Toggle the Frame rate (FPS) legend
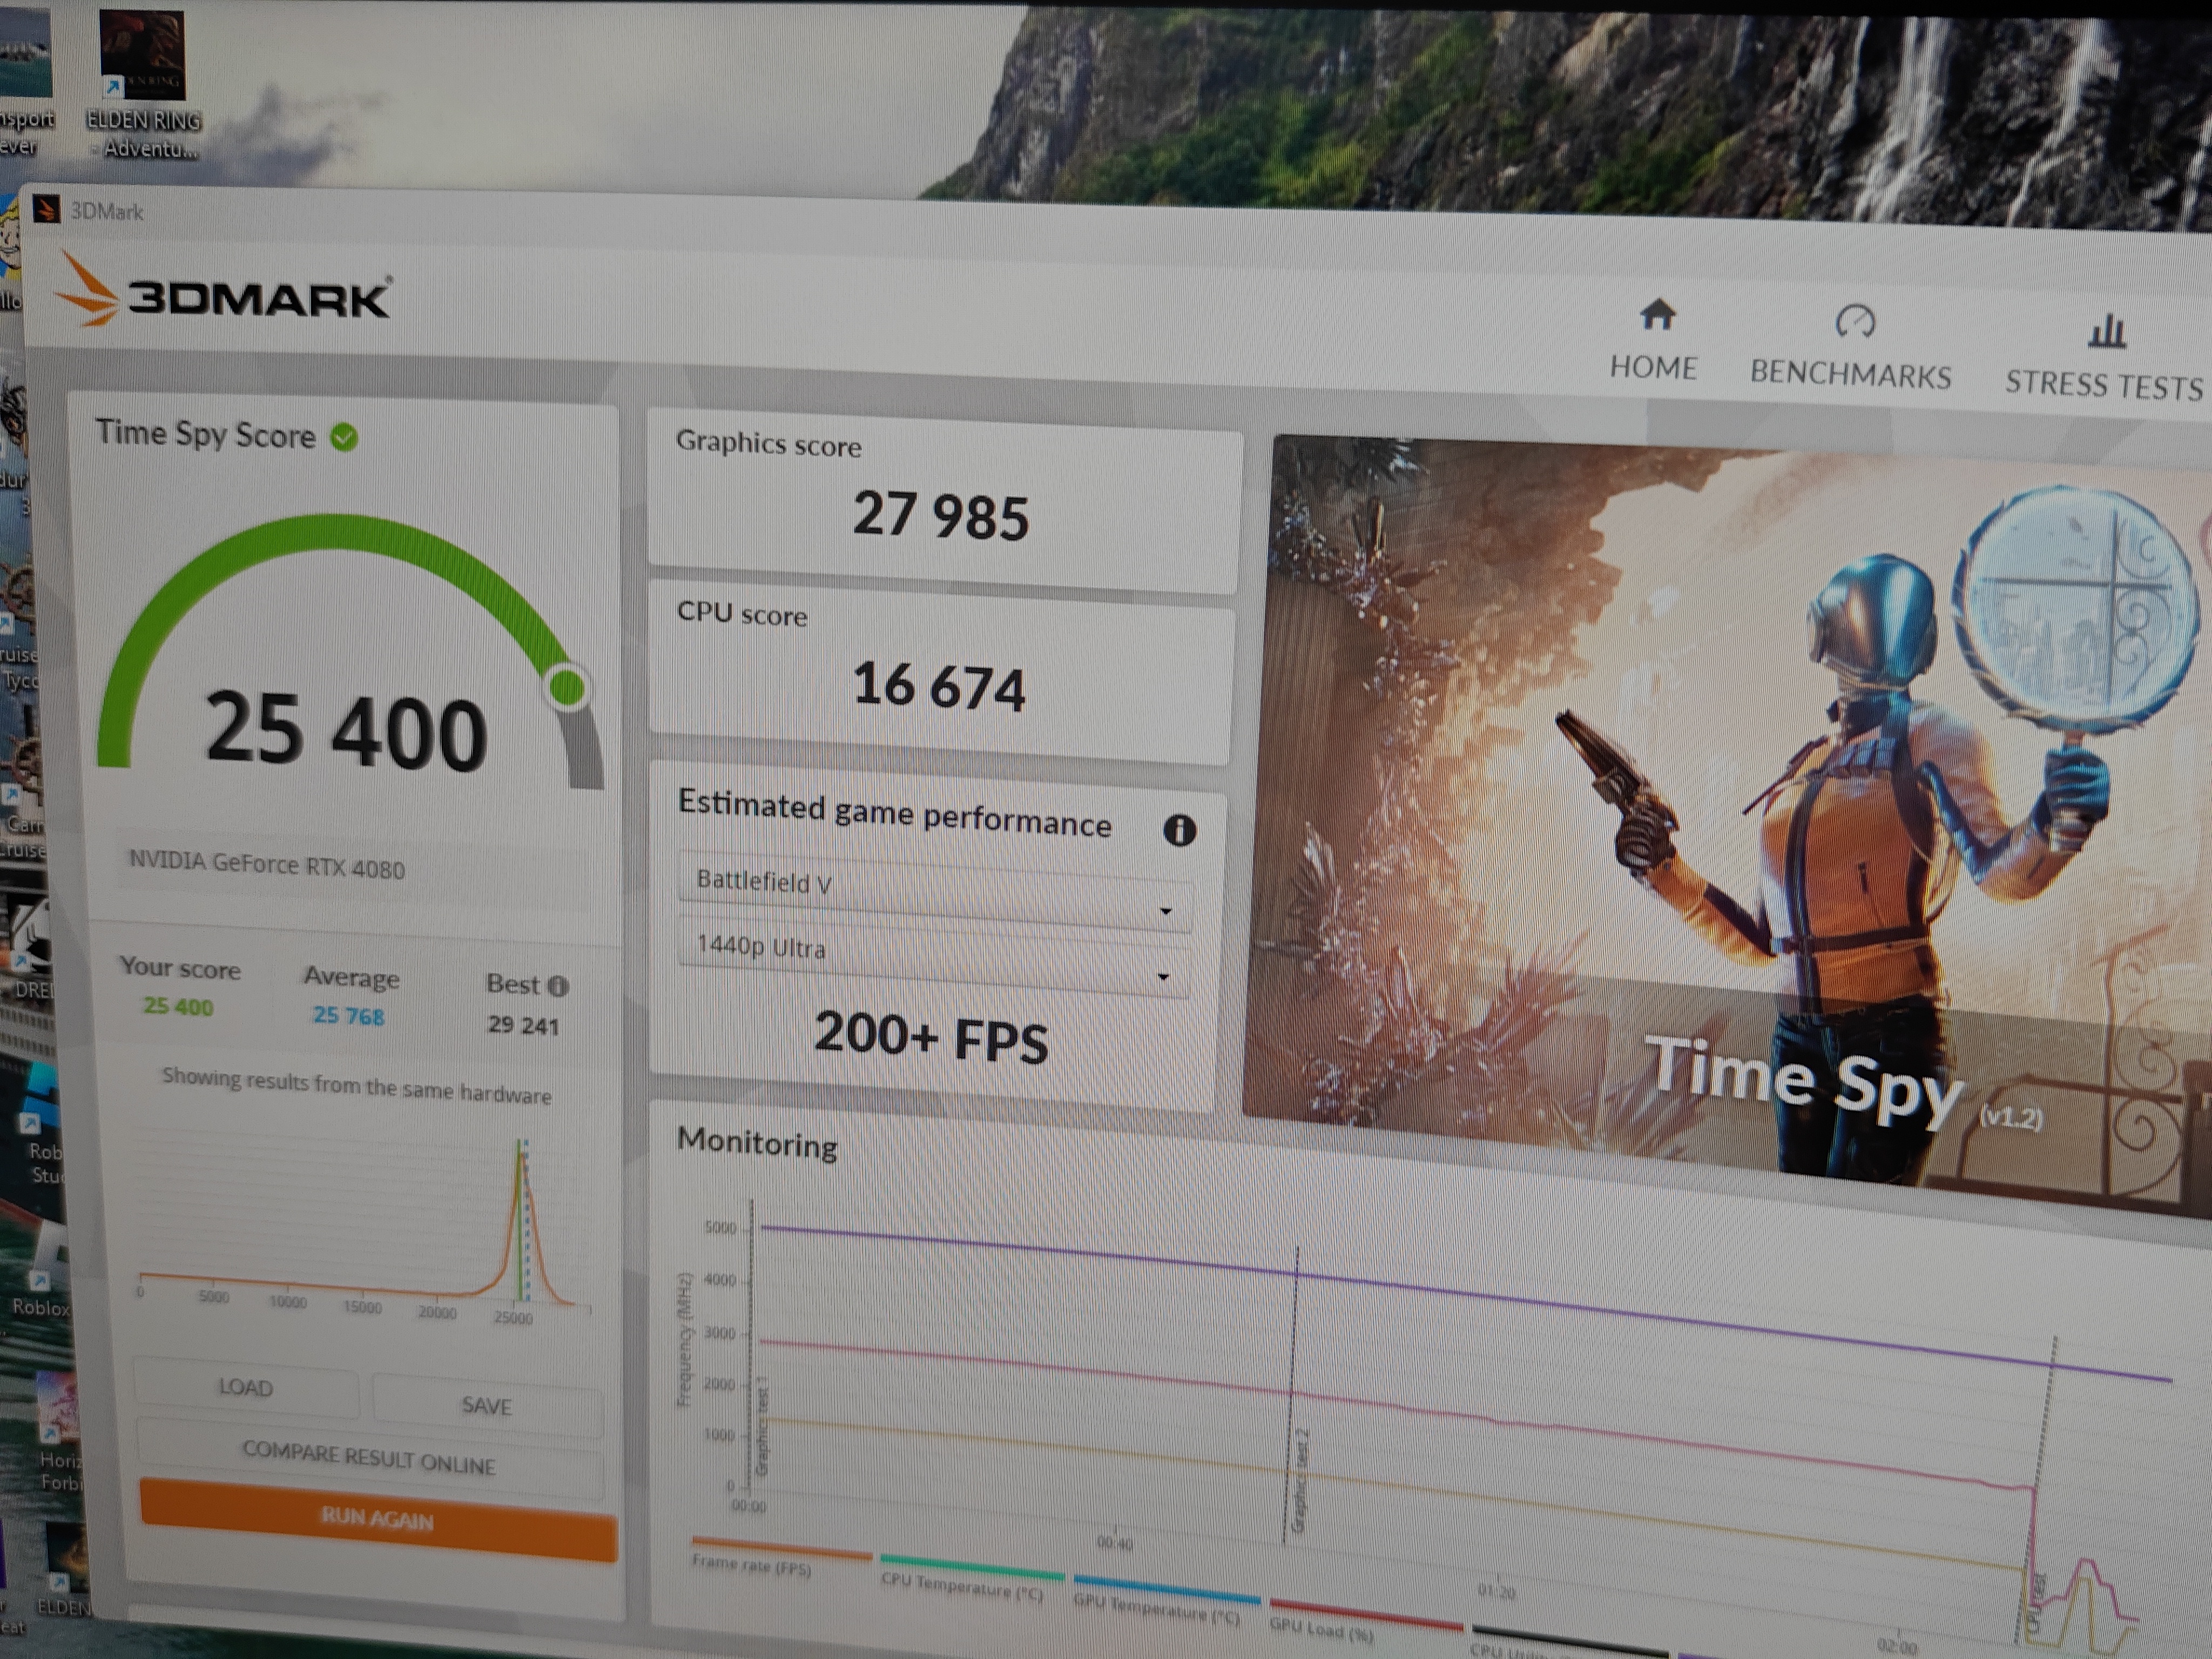The width and height of the screenshot is (2212, 1659). tap(752, 1567)
